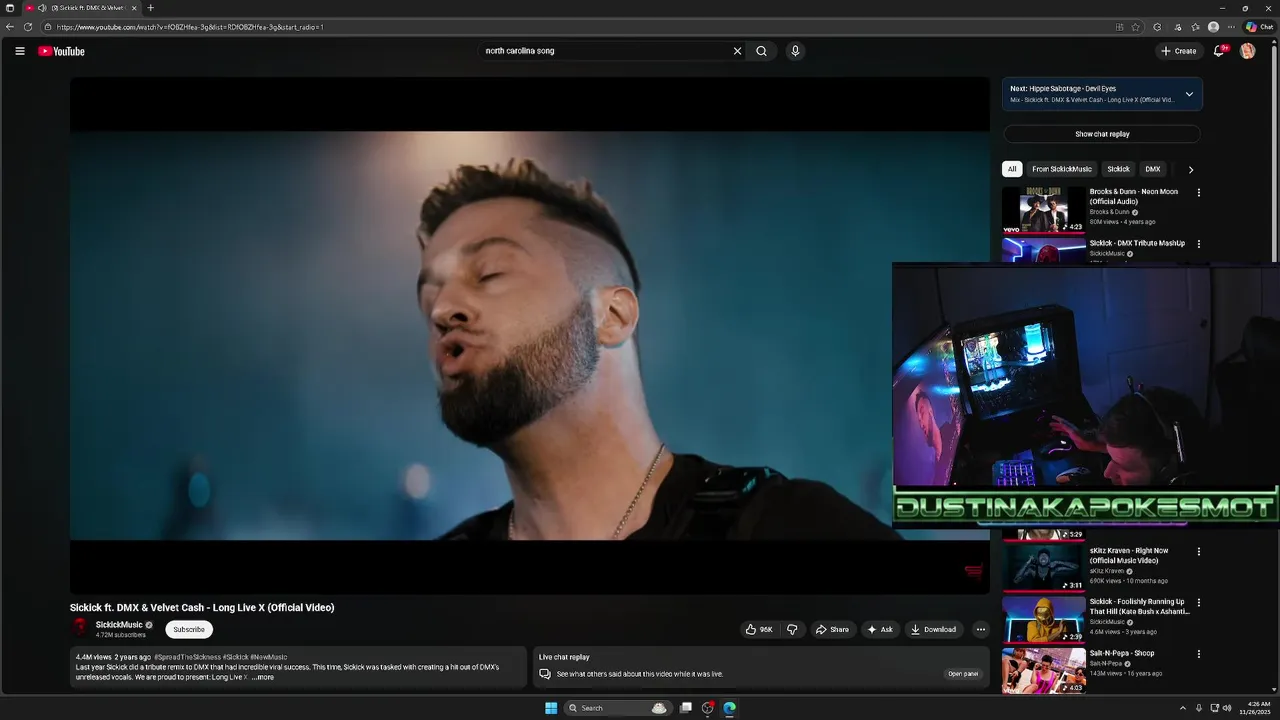Click Open panel for live chat replay
1280x720 pixels.
pos(963,674)
